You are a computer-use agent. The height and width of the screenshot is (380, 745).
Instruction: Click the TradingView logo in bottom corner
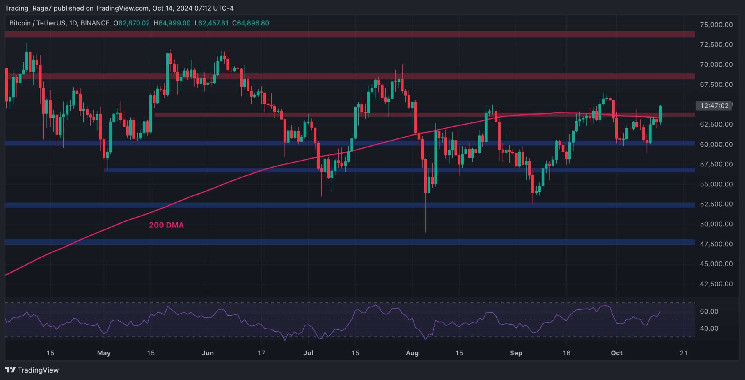point(31,370)
